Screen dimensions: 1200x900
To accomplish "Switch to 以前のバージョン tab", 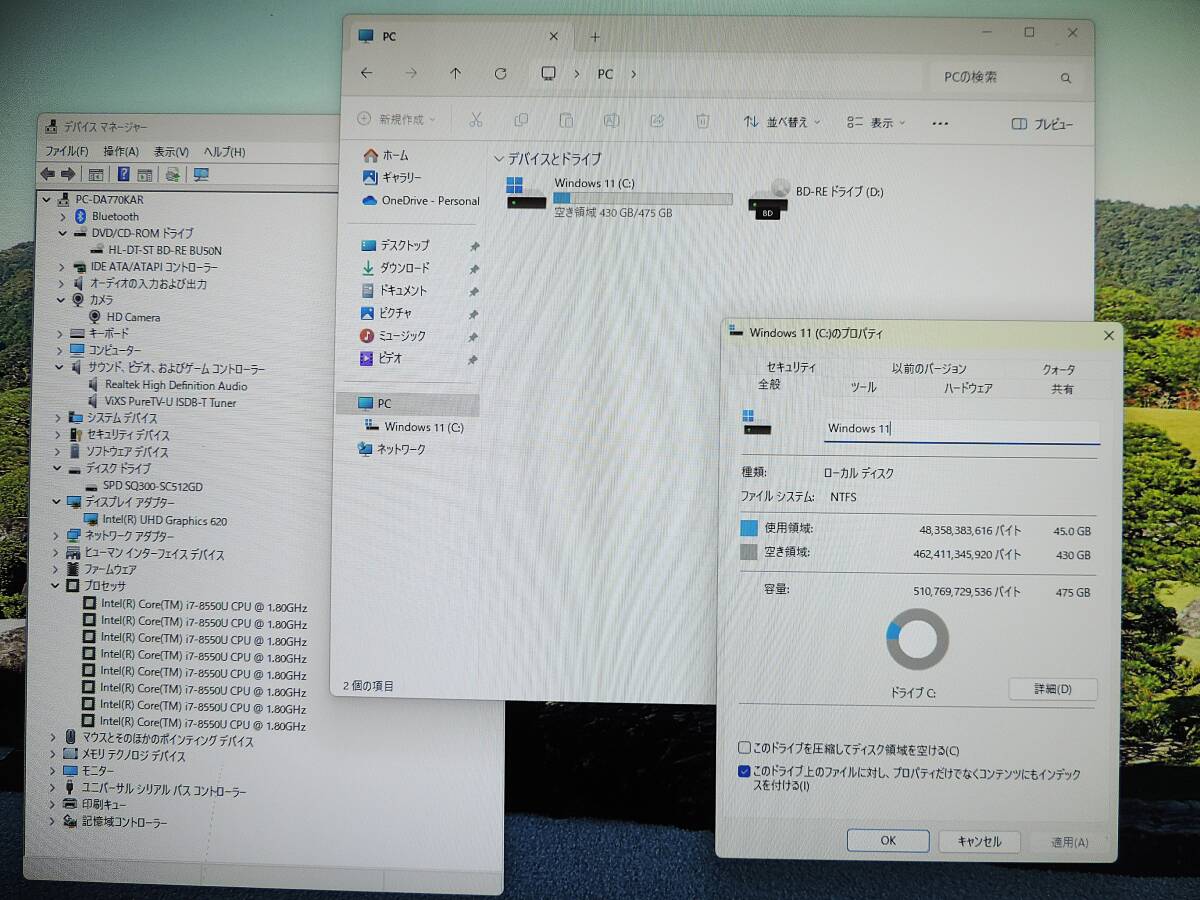I will (x=929, y=368).
